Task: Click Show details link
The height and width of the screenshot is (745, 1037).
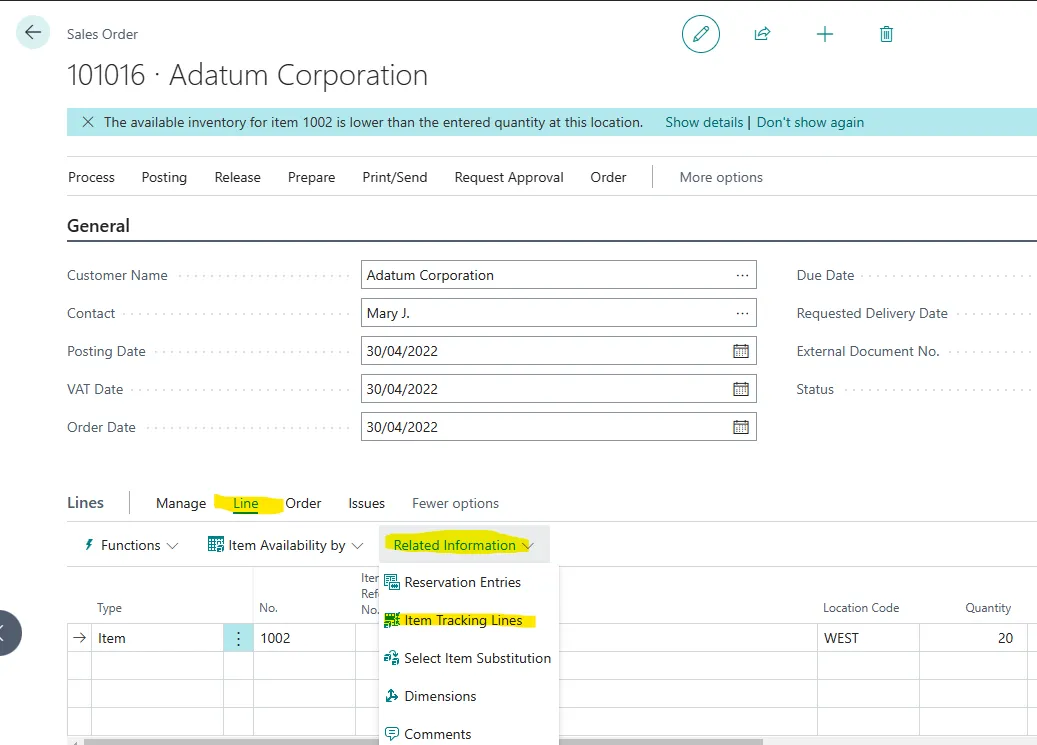Action: (704, 122)
